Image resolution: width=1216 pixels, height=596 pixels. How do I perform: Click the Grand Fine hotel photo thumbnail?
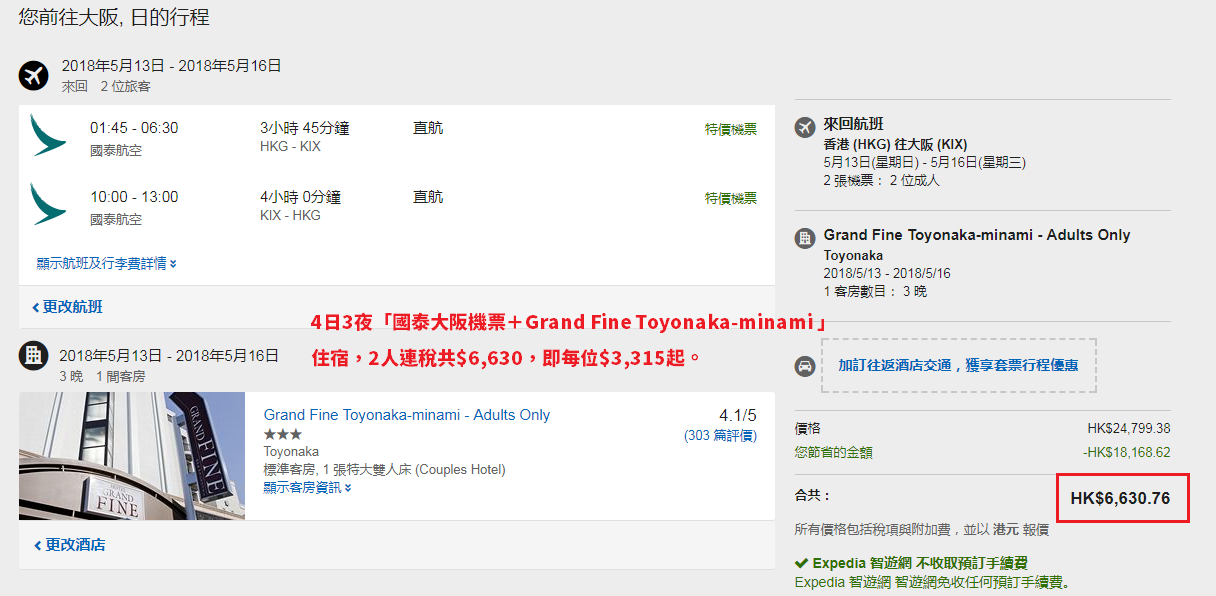coord(132,456)
